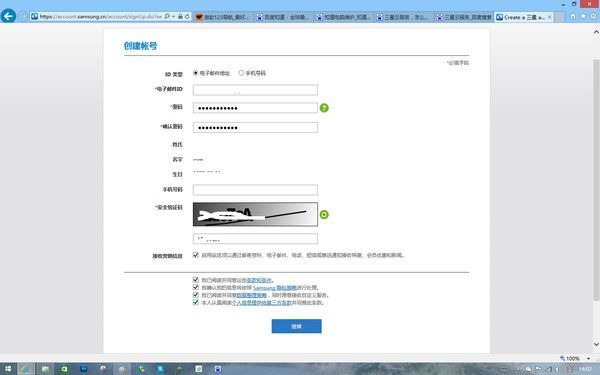This screenshot has width=600, height=375.
Task: Toggle the Samsung privacy policy checkbox
Action: [x=196, y=287]
